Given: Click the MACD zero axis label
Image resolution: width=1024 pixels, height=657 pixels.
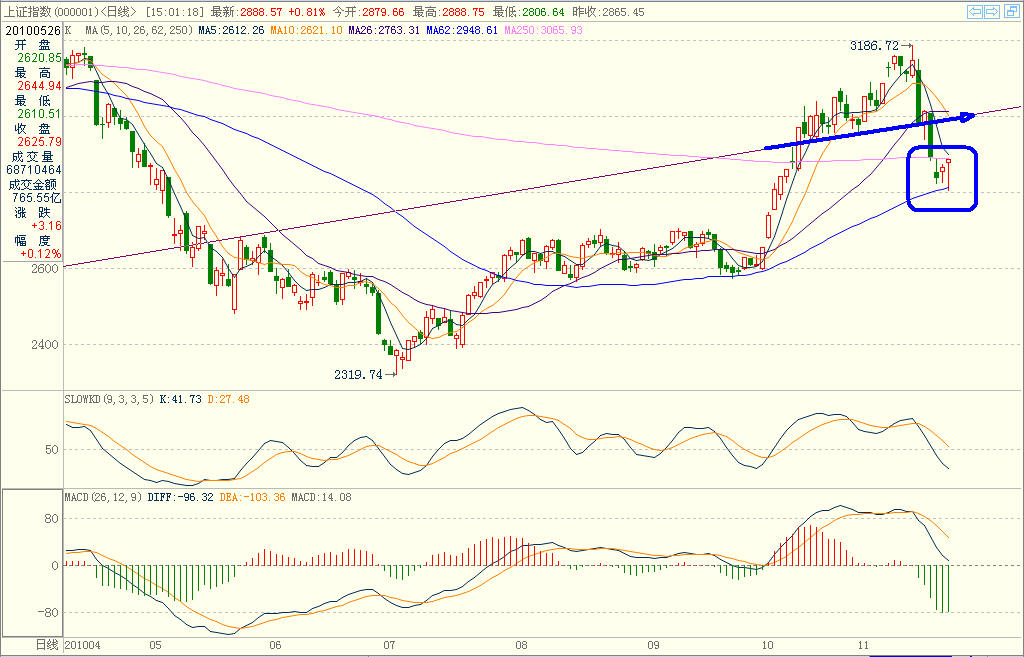Looking at the screenshot, I should tap(55, 566).
